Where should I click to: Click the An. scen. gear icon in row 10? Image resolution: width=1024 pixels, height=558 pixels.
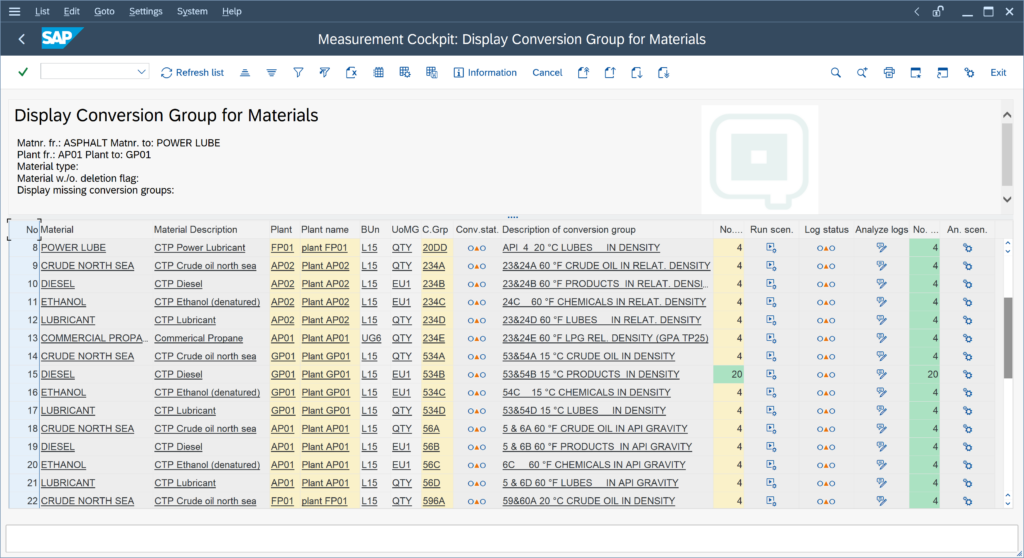968,284
